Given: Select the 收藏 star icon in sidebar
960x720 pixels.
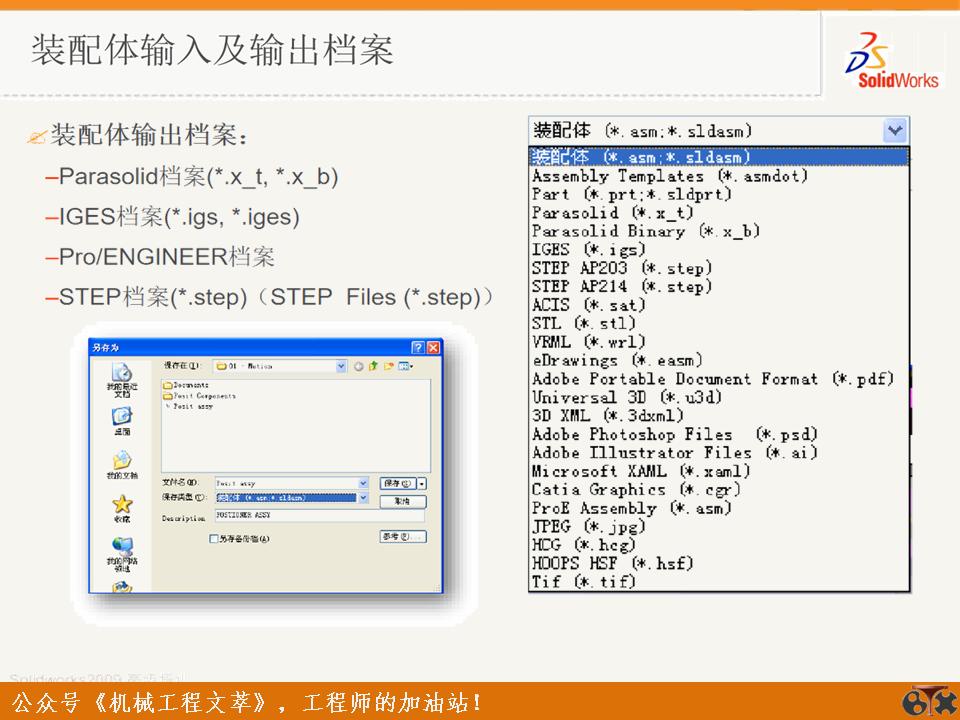Looking at the screenshot, I should pos(120,503).
